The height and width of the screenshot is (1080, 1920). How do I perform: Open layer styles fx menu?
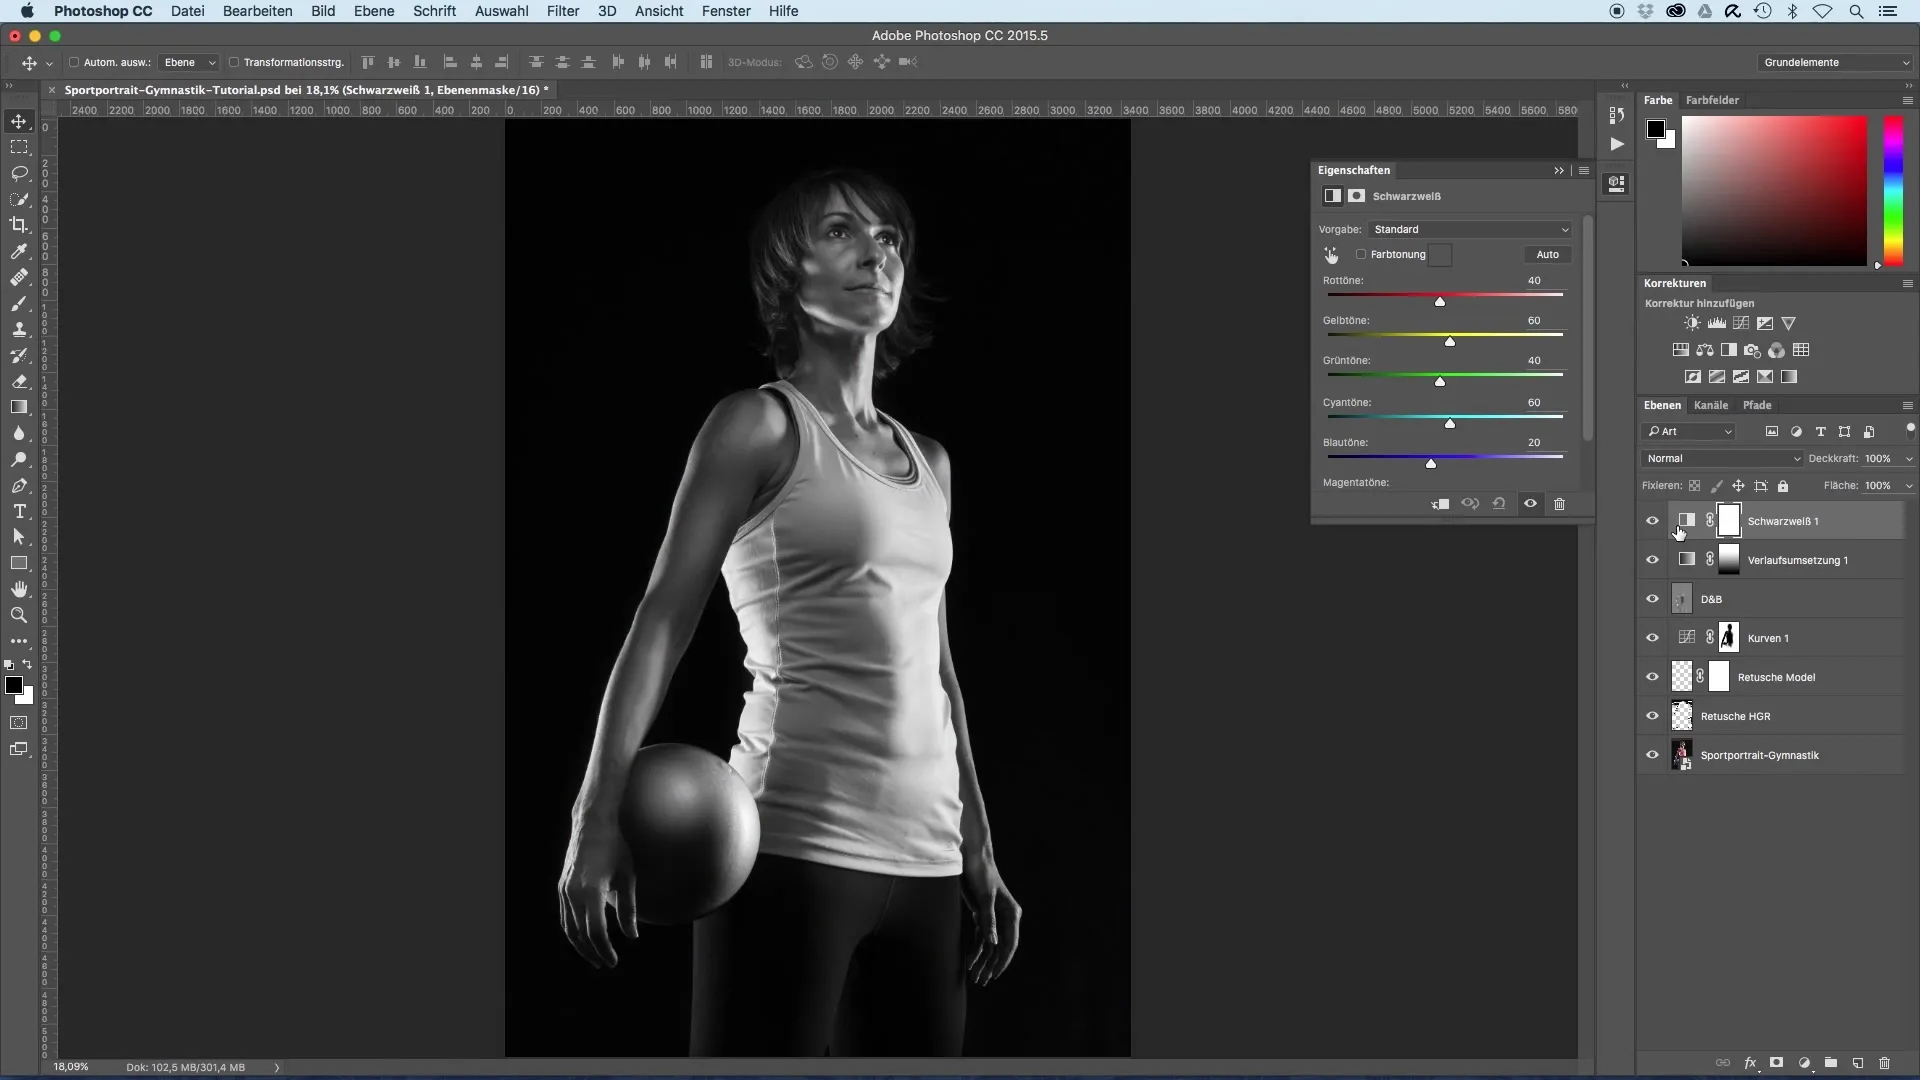1750,1063
